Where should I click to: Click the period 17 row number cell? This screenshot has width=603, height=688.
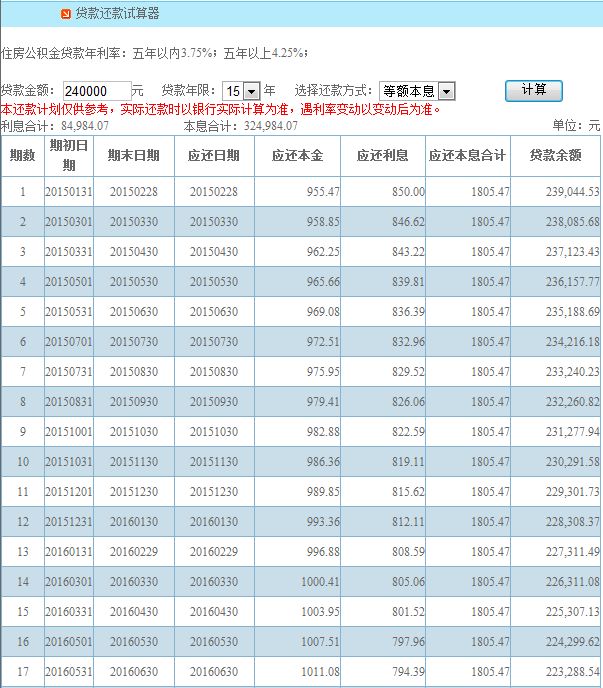click(x=22, y=672)
